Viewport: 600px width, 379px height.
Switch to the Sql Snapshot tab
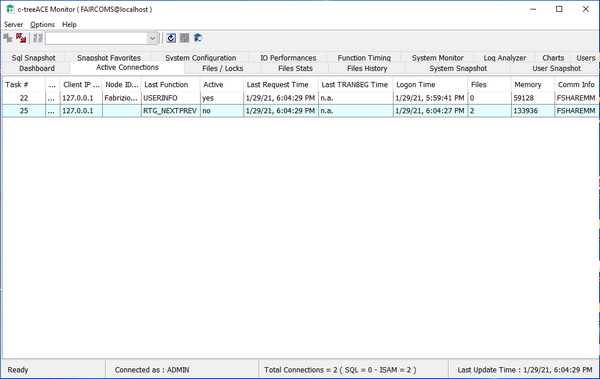(33, 58)
